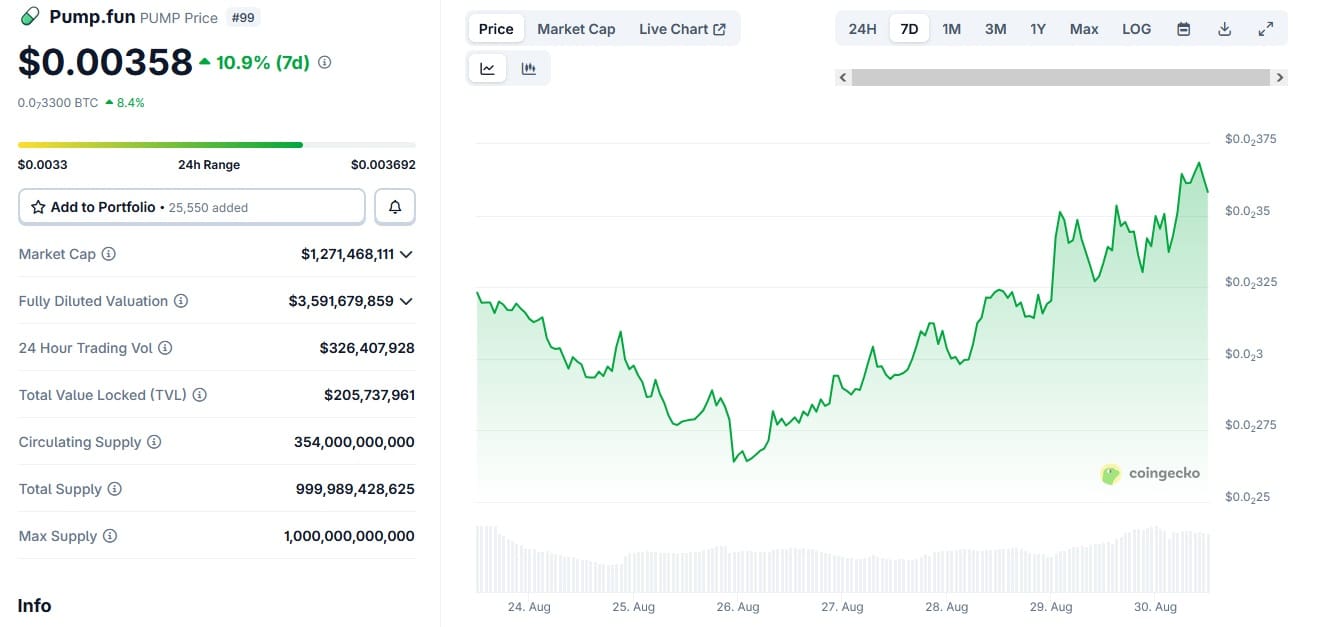Show Market Cap info tooltip icon
This screenshot has width=1327, height=627.
(x=109, y=254)
